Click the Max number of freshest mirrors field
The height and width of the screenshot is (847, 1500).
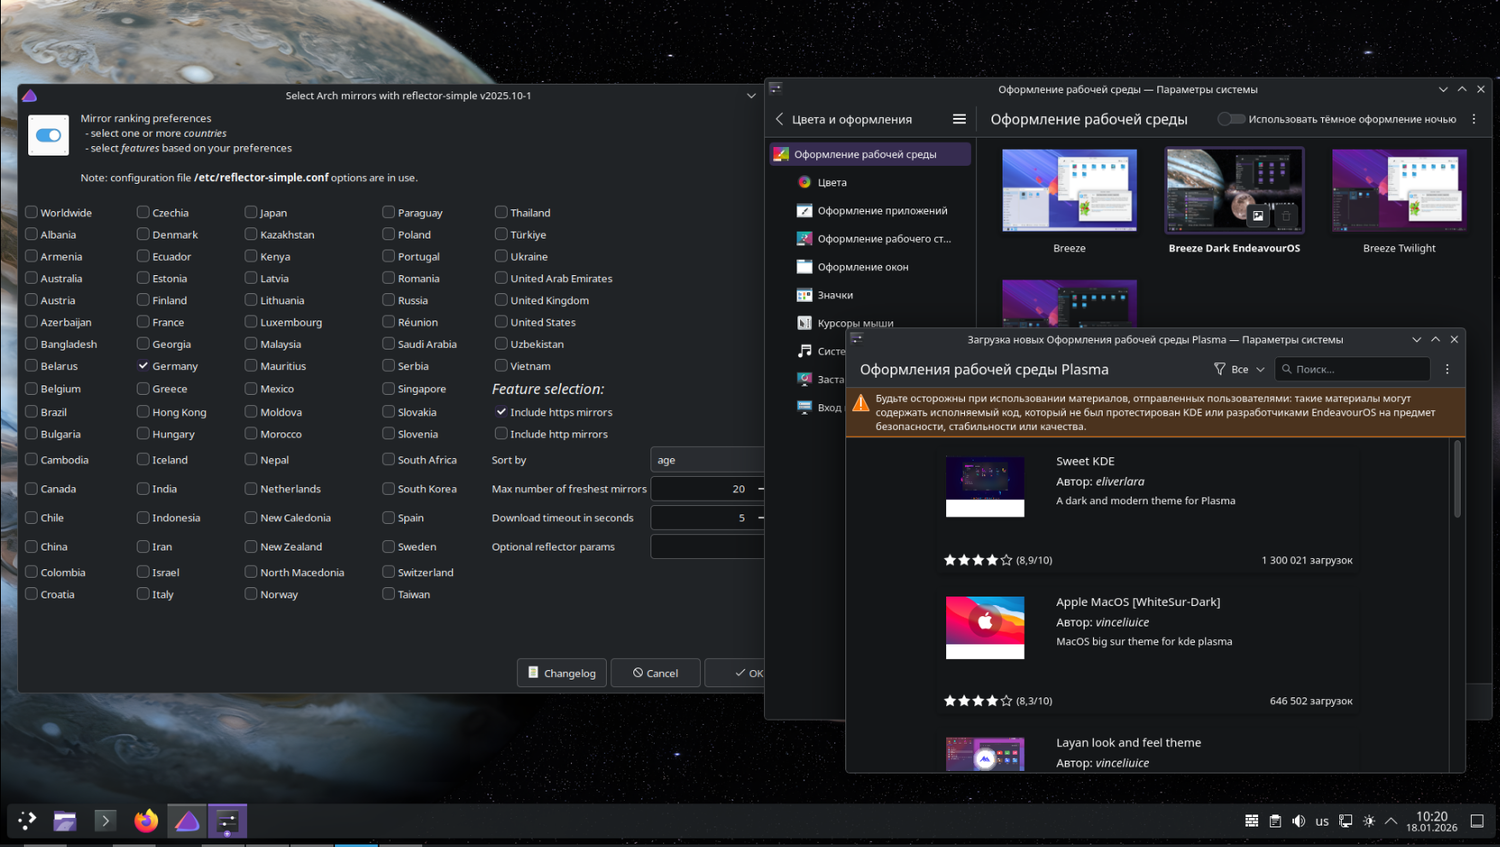pos(707,489)
